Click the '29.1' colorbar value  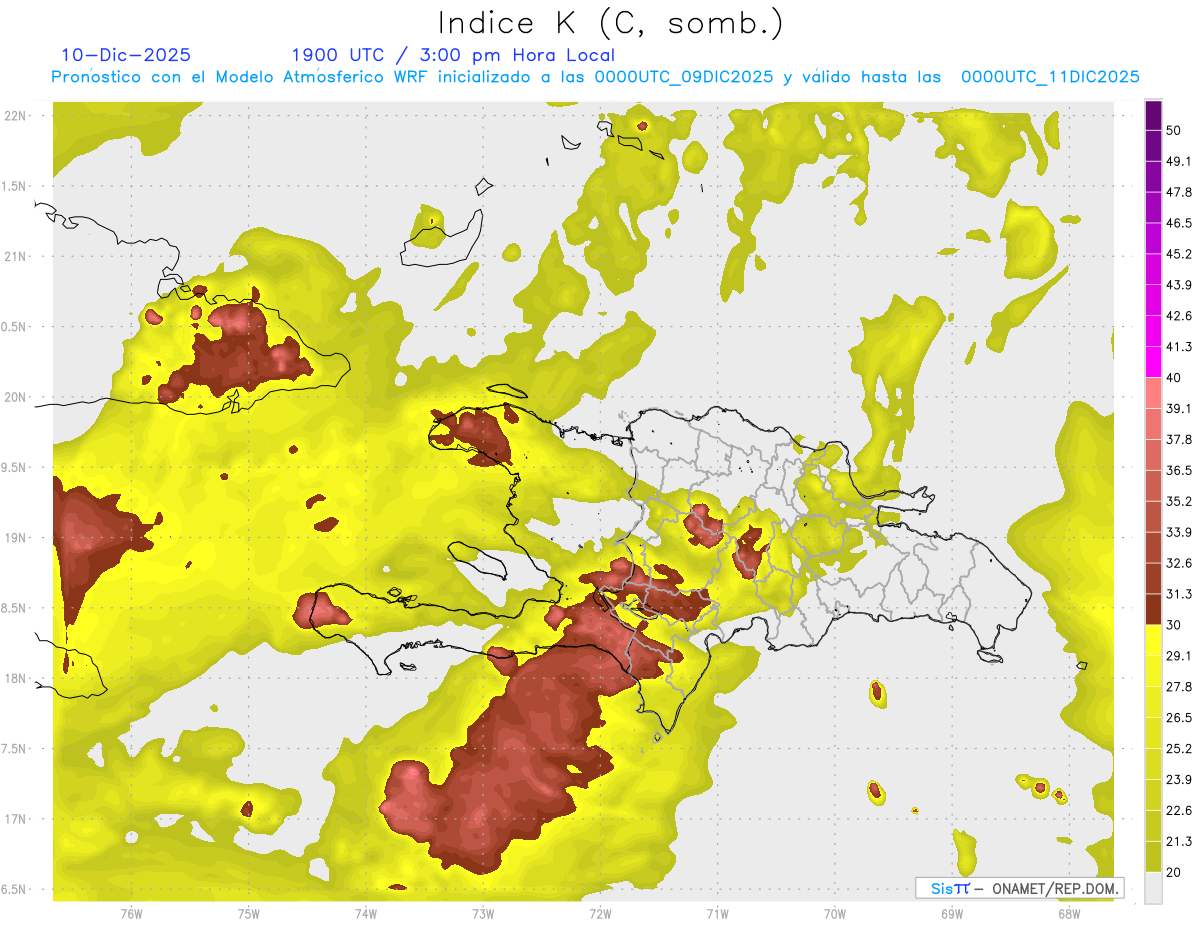(x=1179, y=656)
